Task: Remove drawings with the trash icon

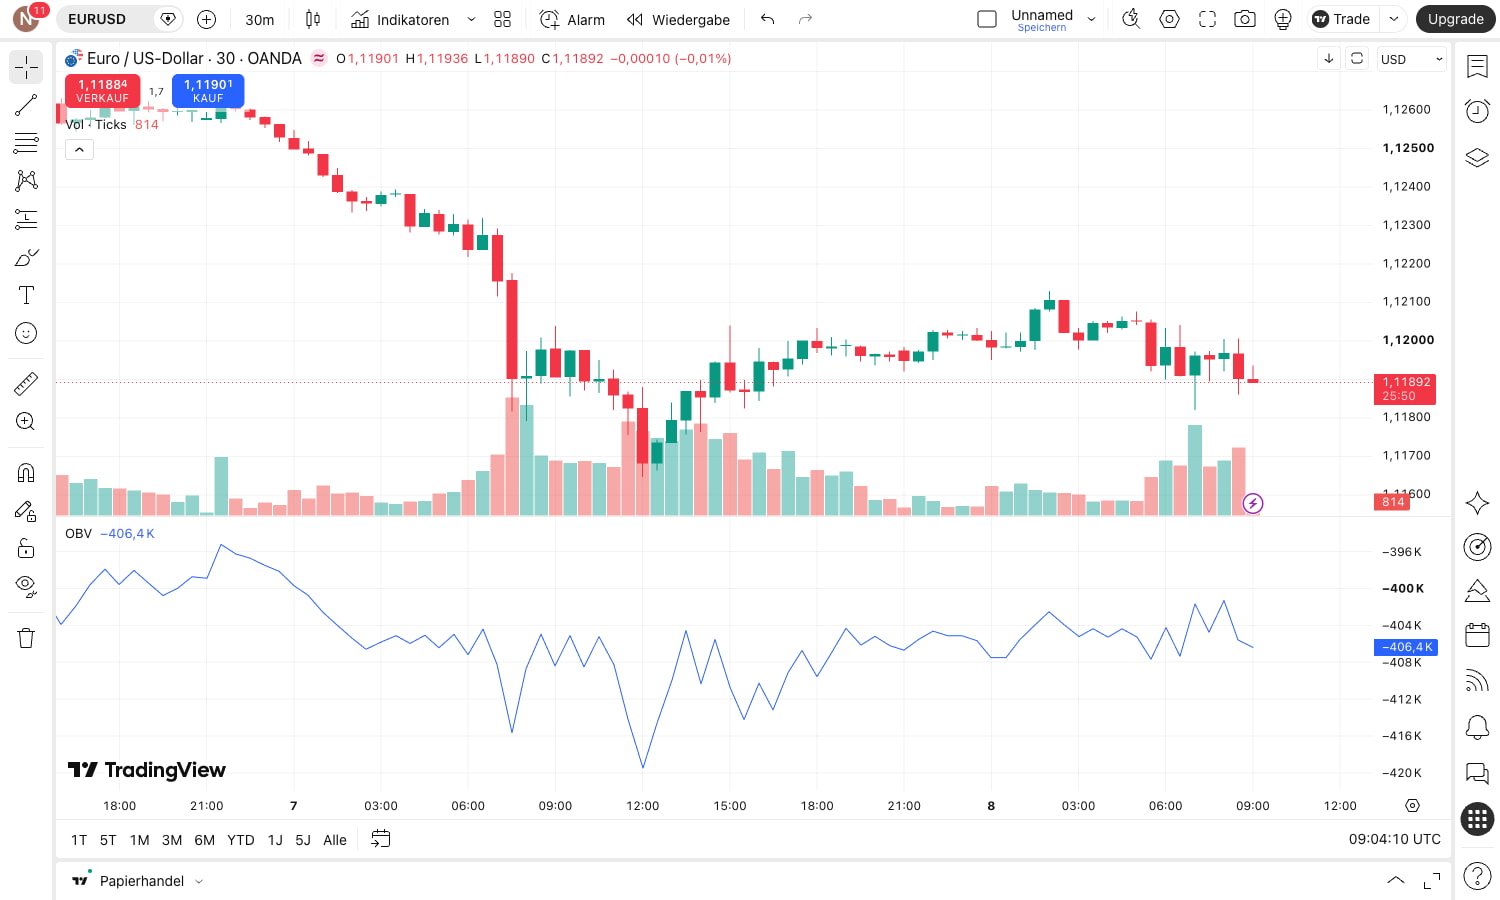Action: click(26, 638)
